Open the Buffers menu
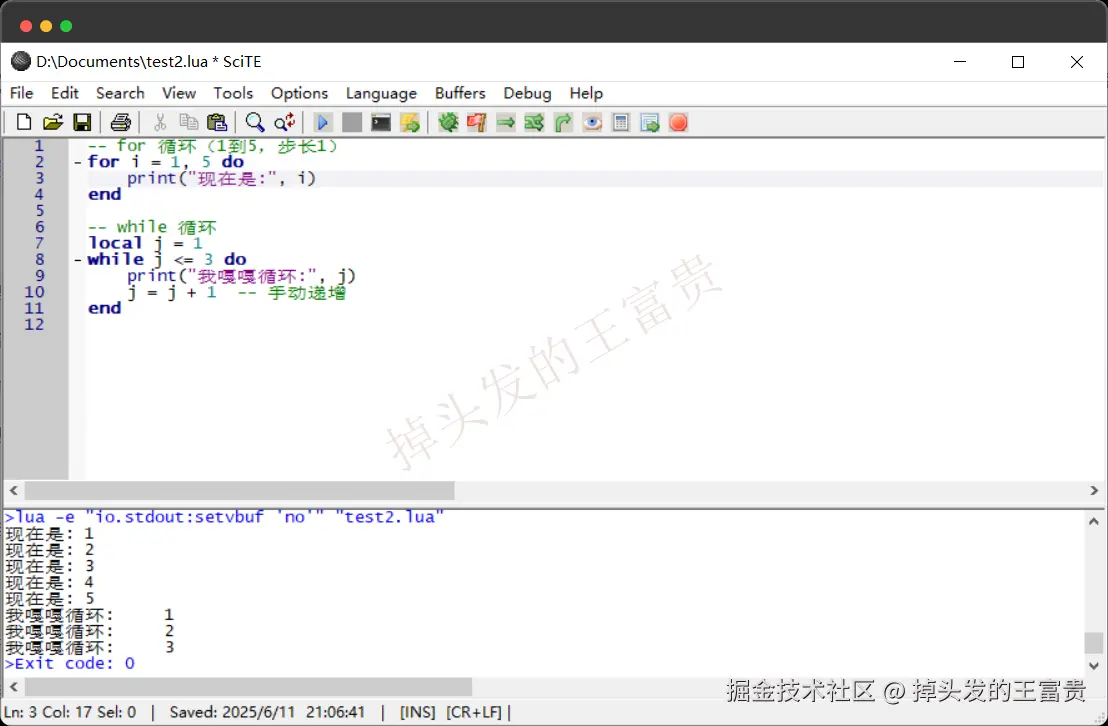Image resolution: width=1108 pixels, height=726 pixels. (460, 93)
